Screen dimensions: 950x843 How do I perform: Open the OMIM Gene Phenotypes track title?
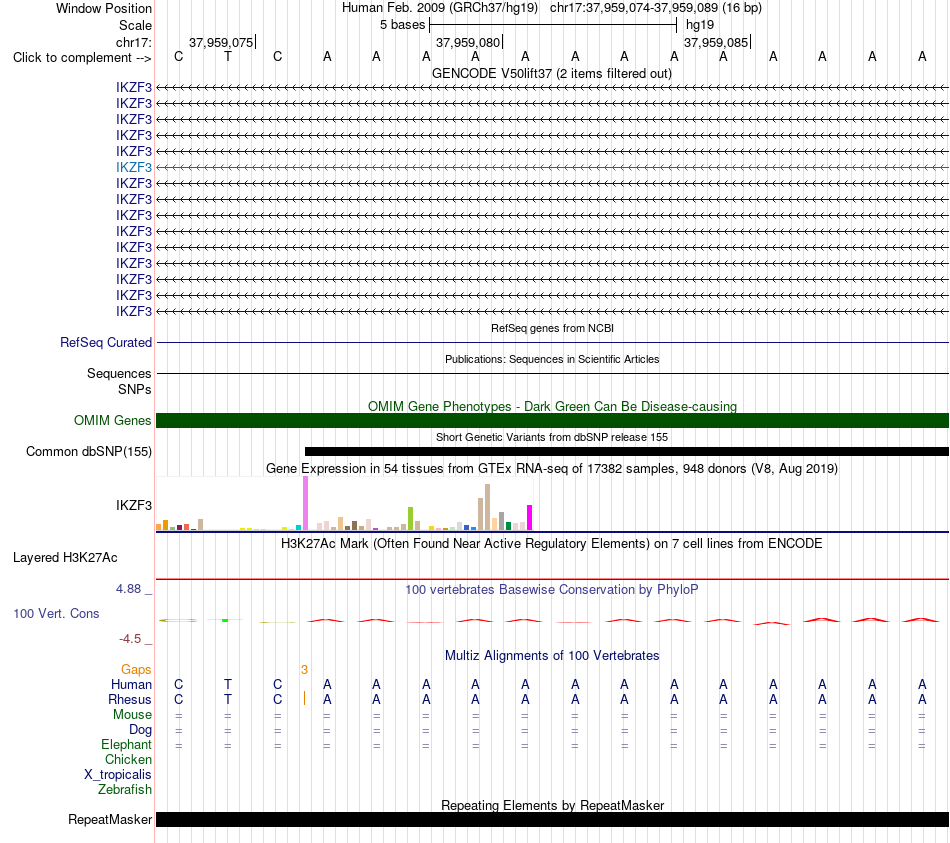552,406
